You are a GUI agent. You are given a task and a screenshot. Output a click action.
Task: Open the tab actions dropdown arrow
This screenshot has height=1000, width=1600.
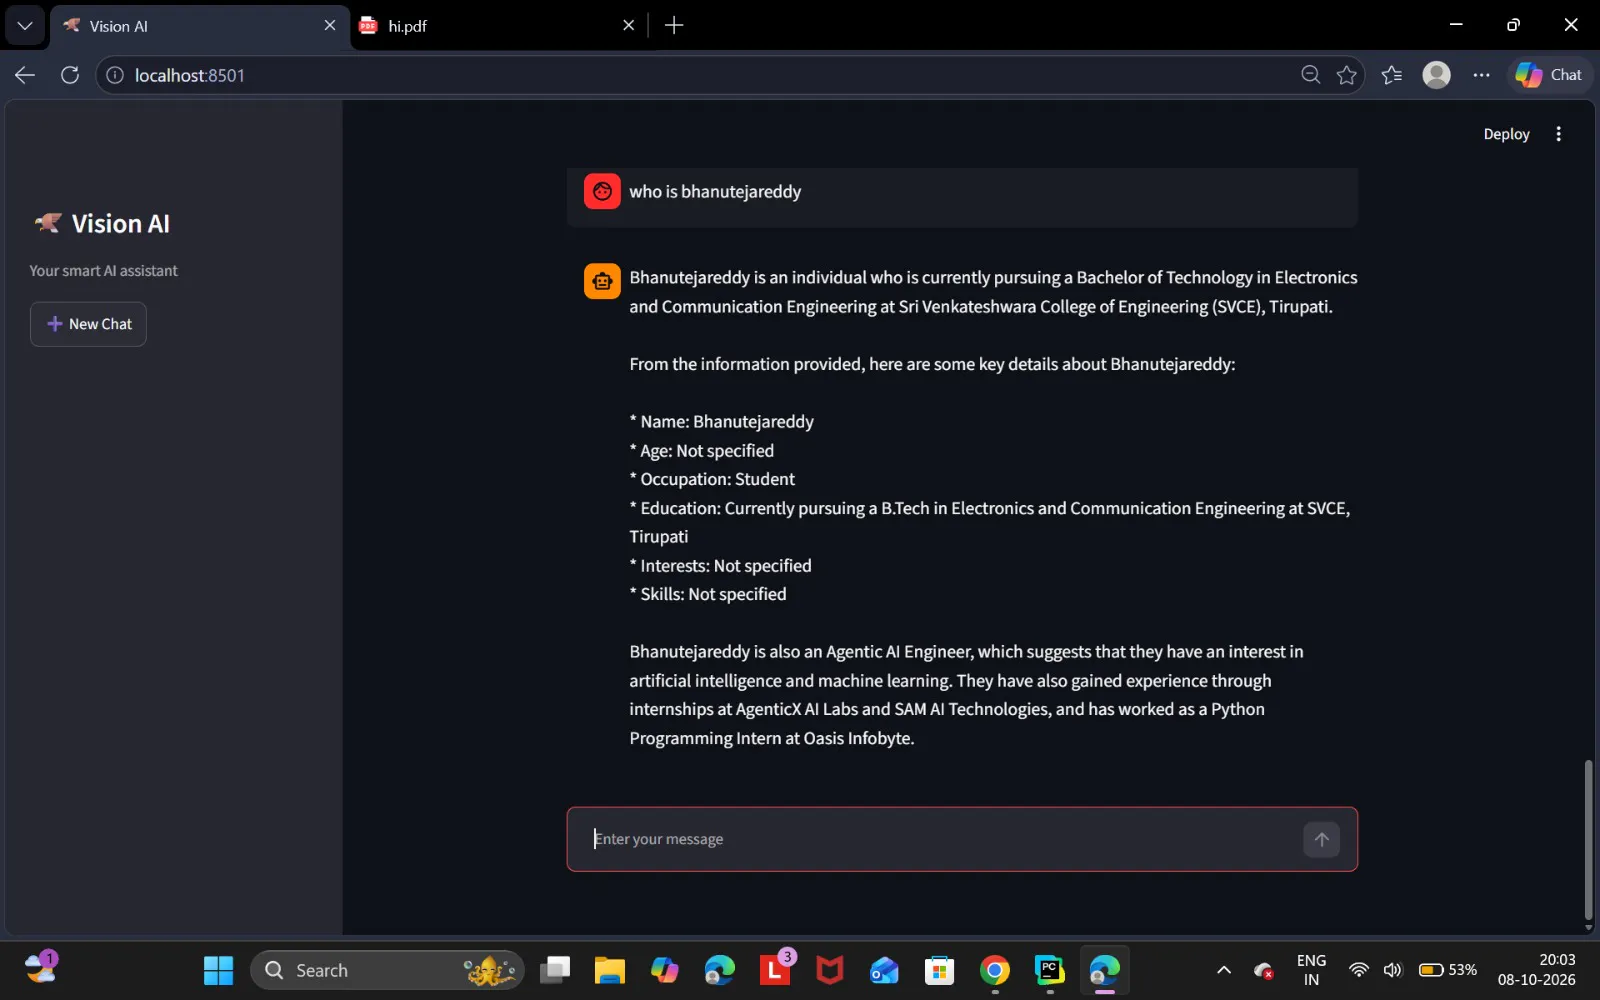tap(25, 26)
